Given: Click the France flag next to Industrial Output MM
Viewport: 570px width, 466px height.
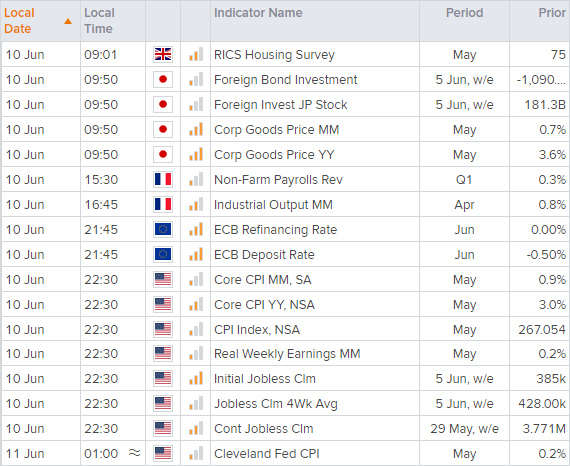Looking at the screenshot, I should 163,205.
